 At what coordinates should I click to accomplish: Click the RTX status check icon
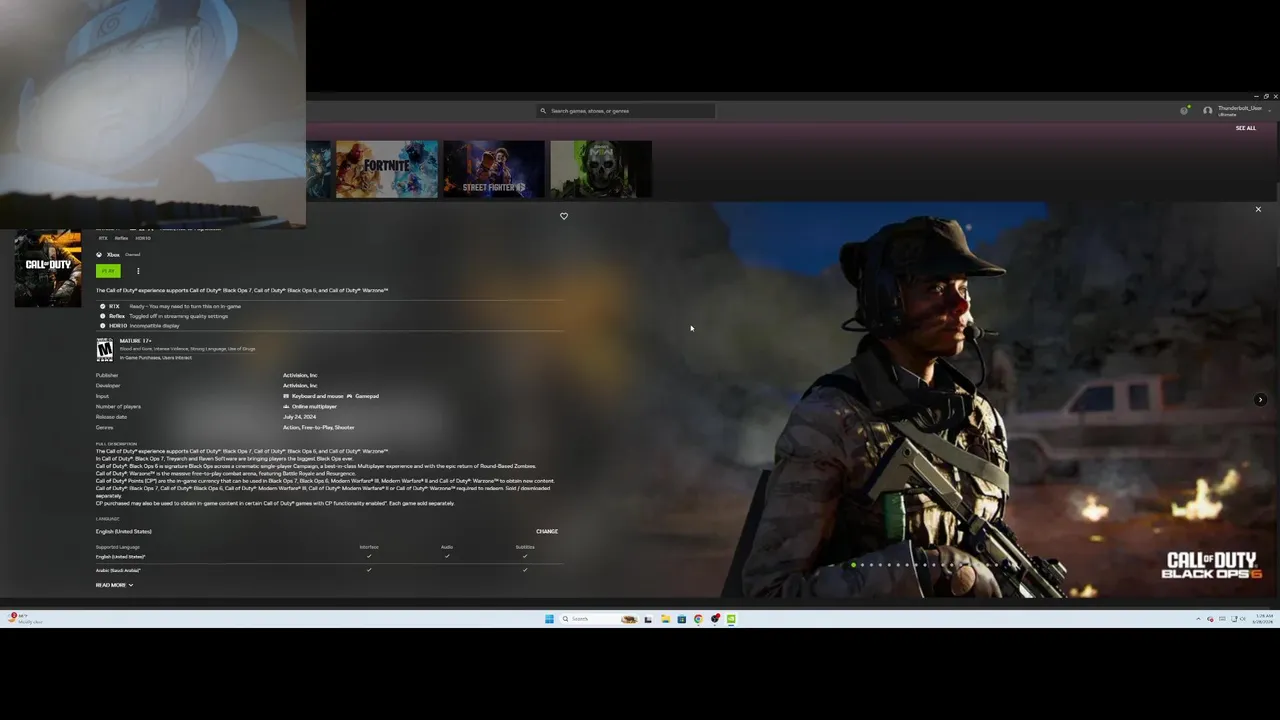click(102, 306)
